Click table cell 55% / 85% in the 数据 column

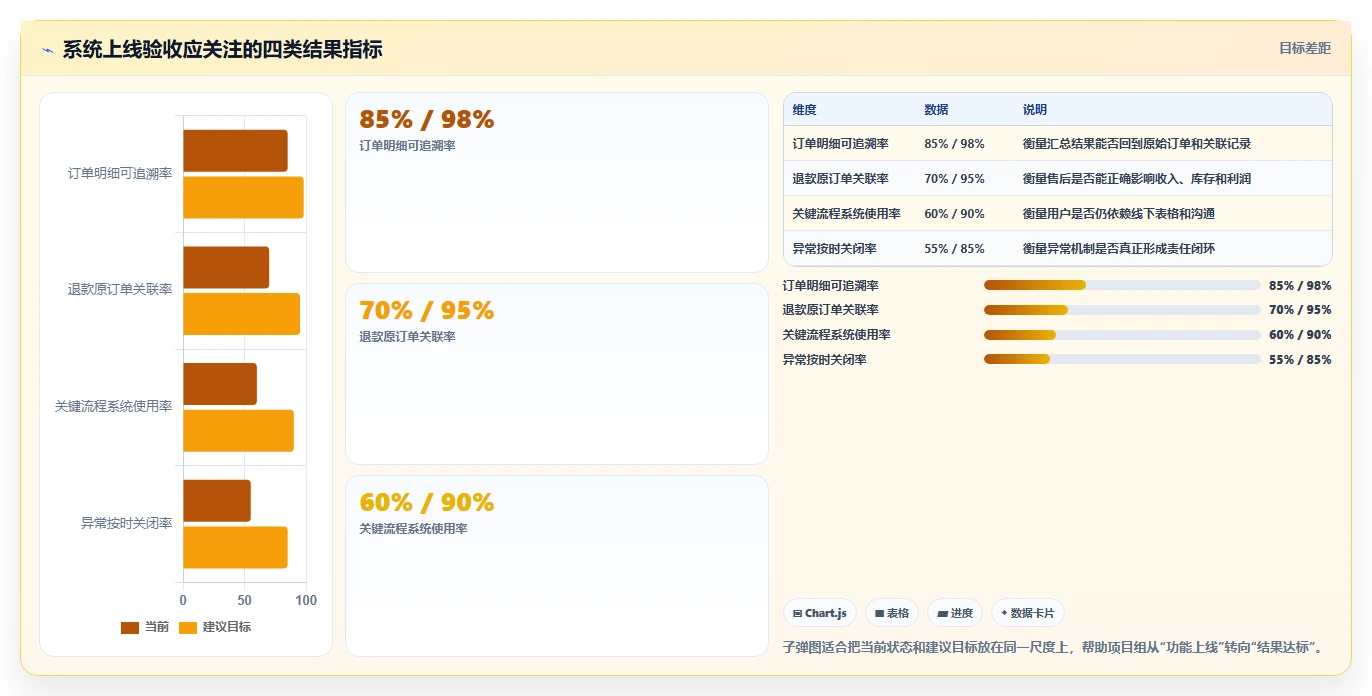pos(955,249)
